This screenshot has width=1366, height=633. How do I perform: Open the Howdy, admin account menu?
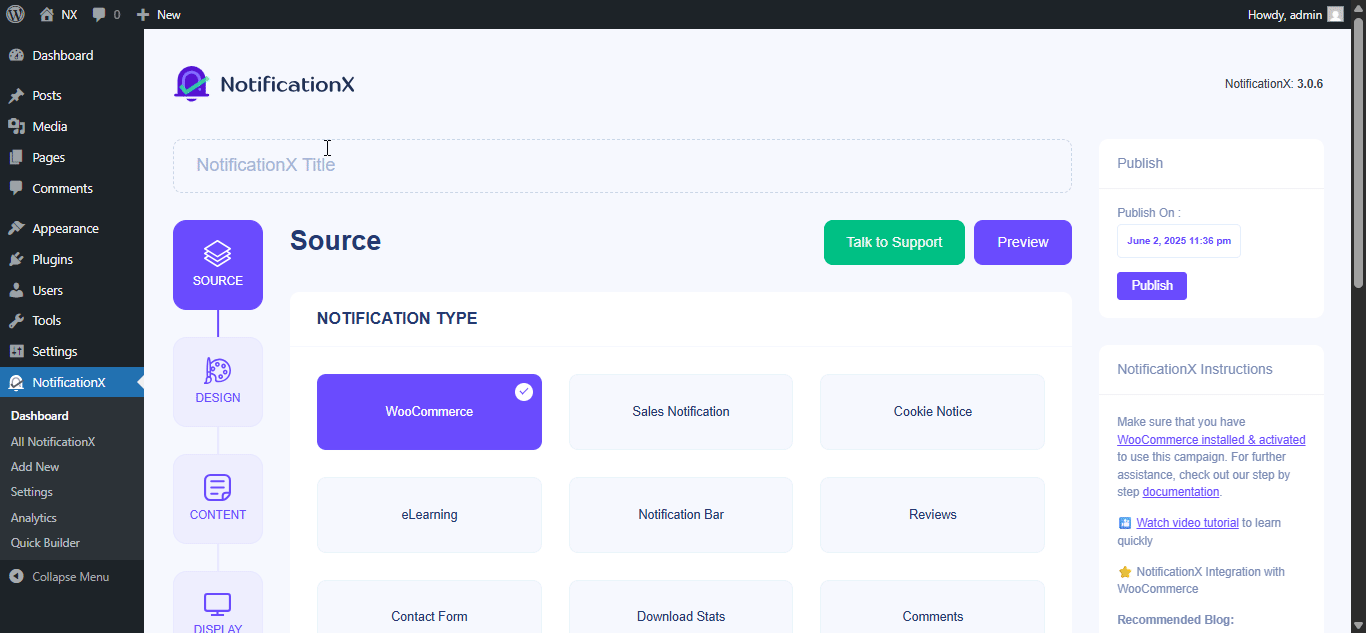[1295, 15]
